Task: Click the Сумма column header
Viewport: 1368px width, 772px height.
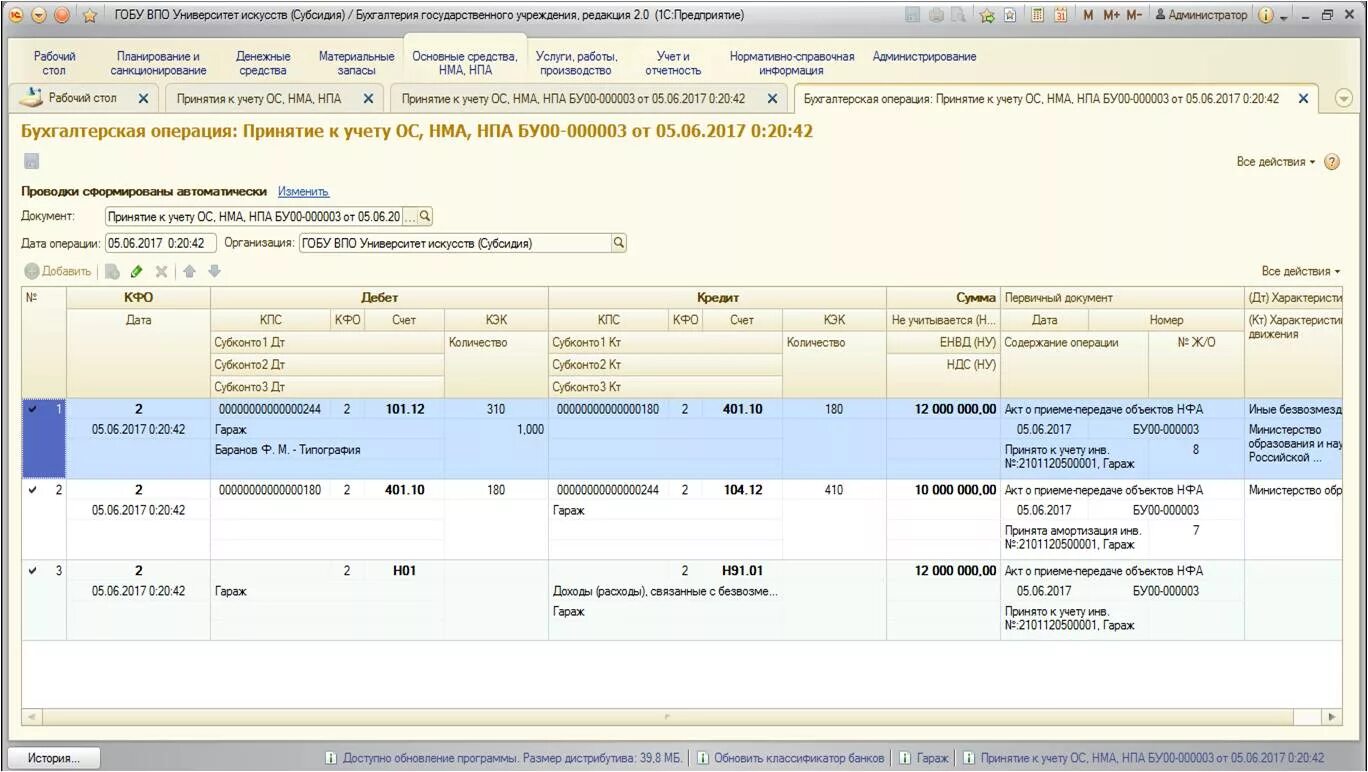Action: [943, 298]
